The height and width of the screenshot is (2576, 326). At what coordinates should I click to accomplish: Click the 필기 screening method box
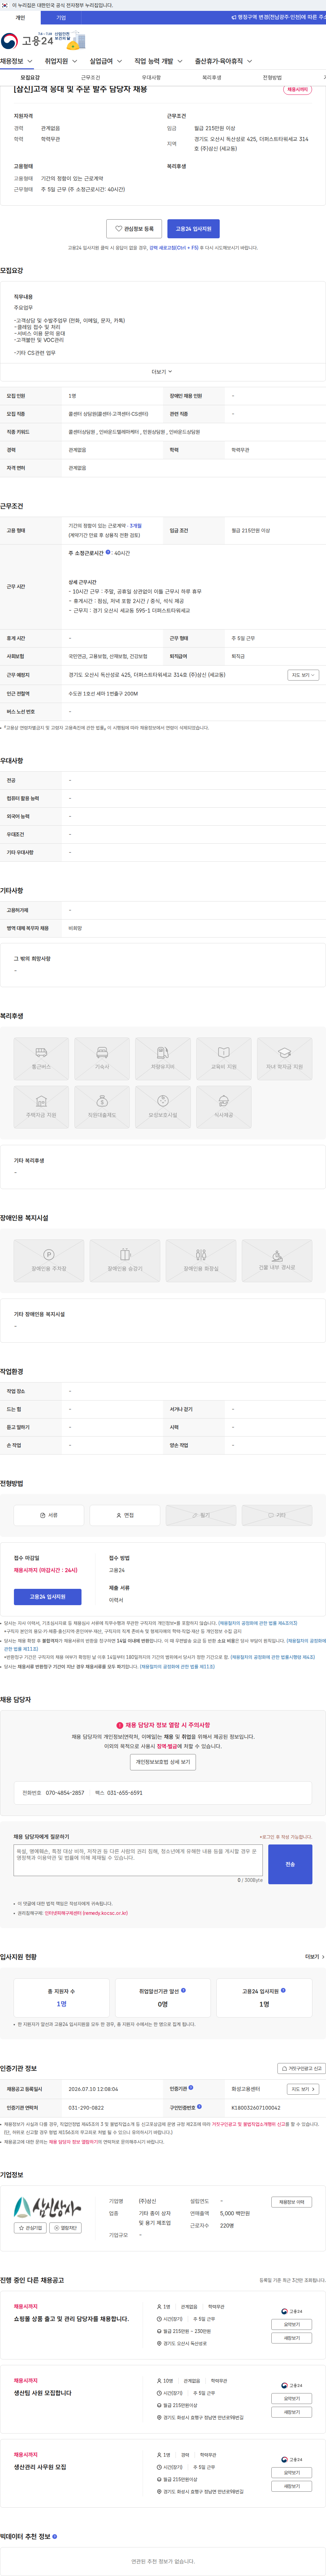coord(201,1515)
